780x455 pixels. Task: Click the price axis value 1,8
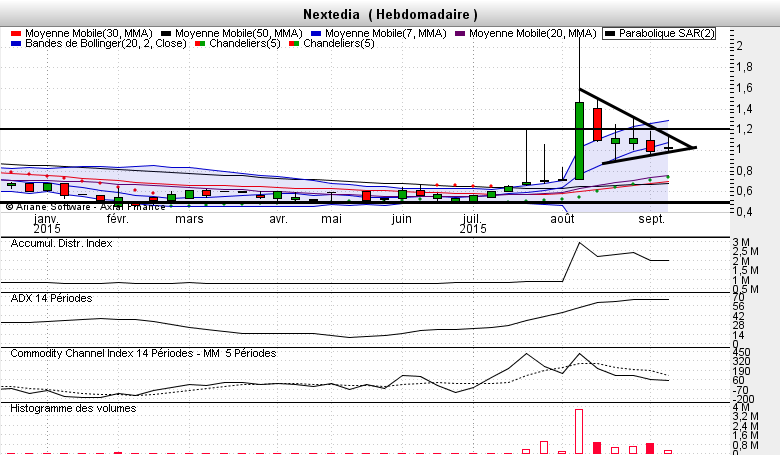coord(745,67)
